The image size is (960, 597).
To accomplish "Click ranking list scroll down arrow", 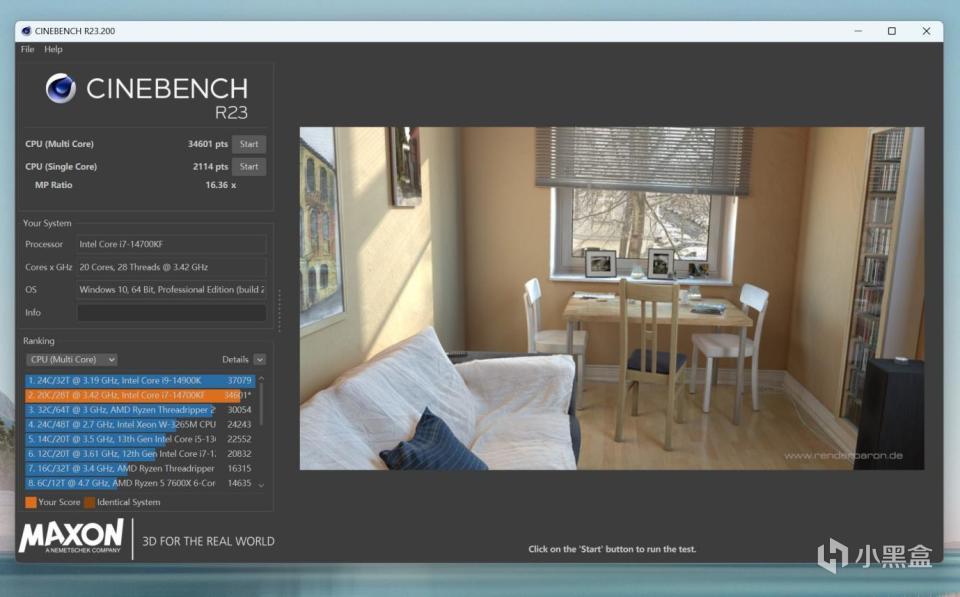I will click(261, 485).
